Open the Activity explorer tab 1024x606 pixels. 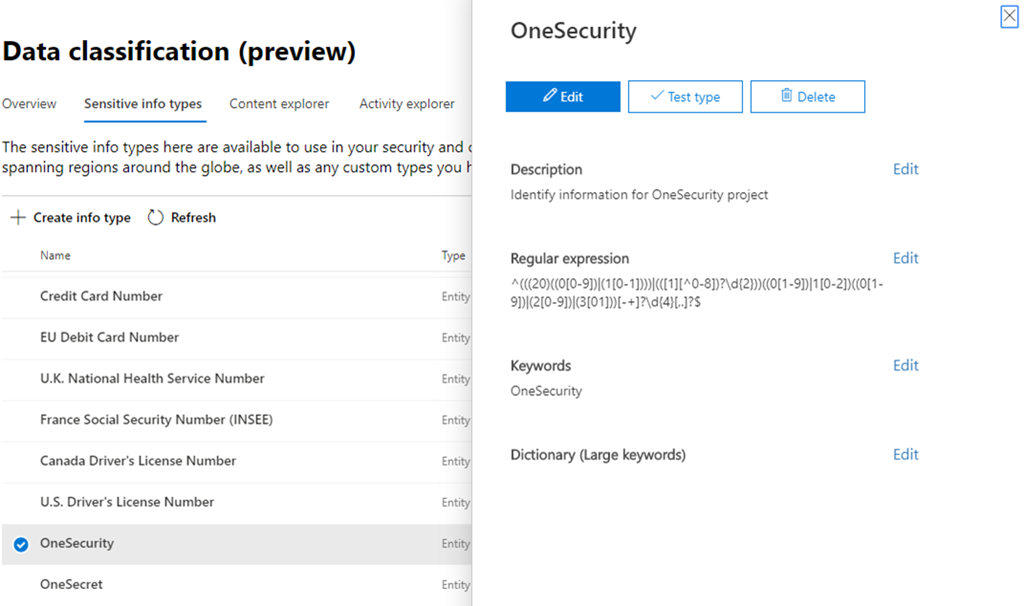[x=406, y=104]
